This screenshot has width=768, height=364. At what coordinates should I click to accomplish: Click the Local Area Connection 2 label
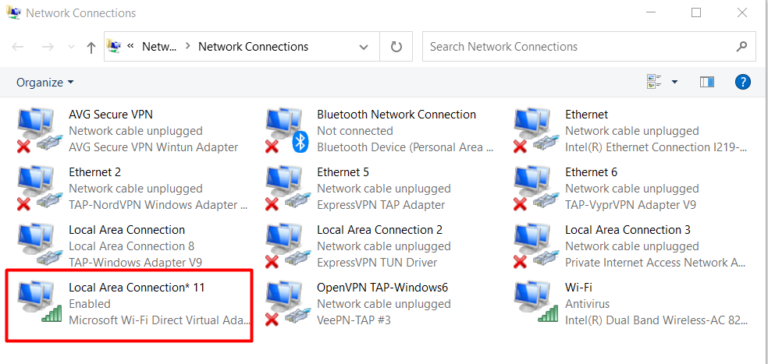[380, 230]
